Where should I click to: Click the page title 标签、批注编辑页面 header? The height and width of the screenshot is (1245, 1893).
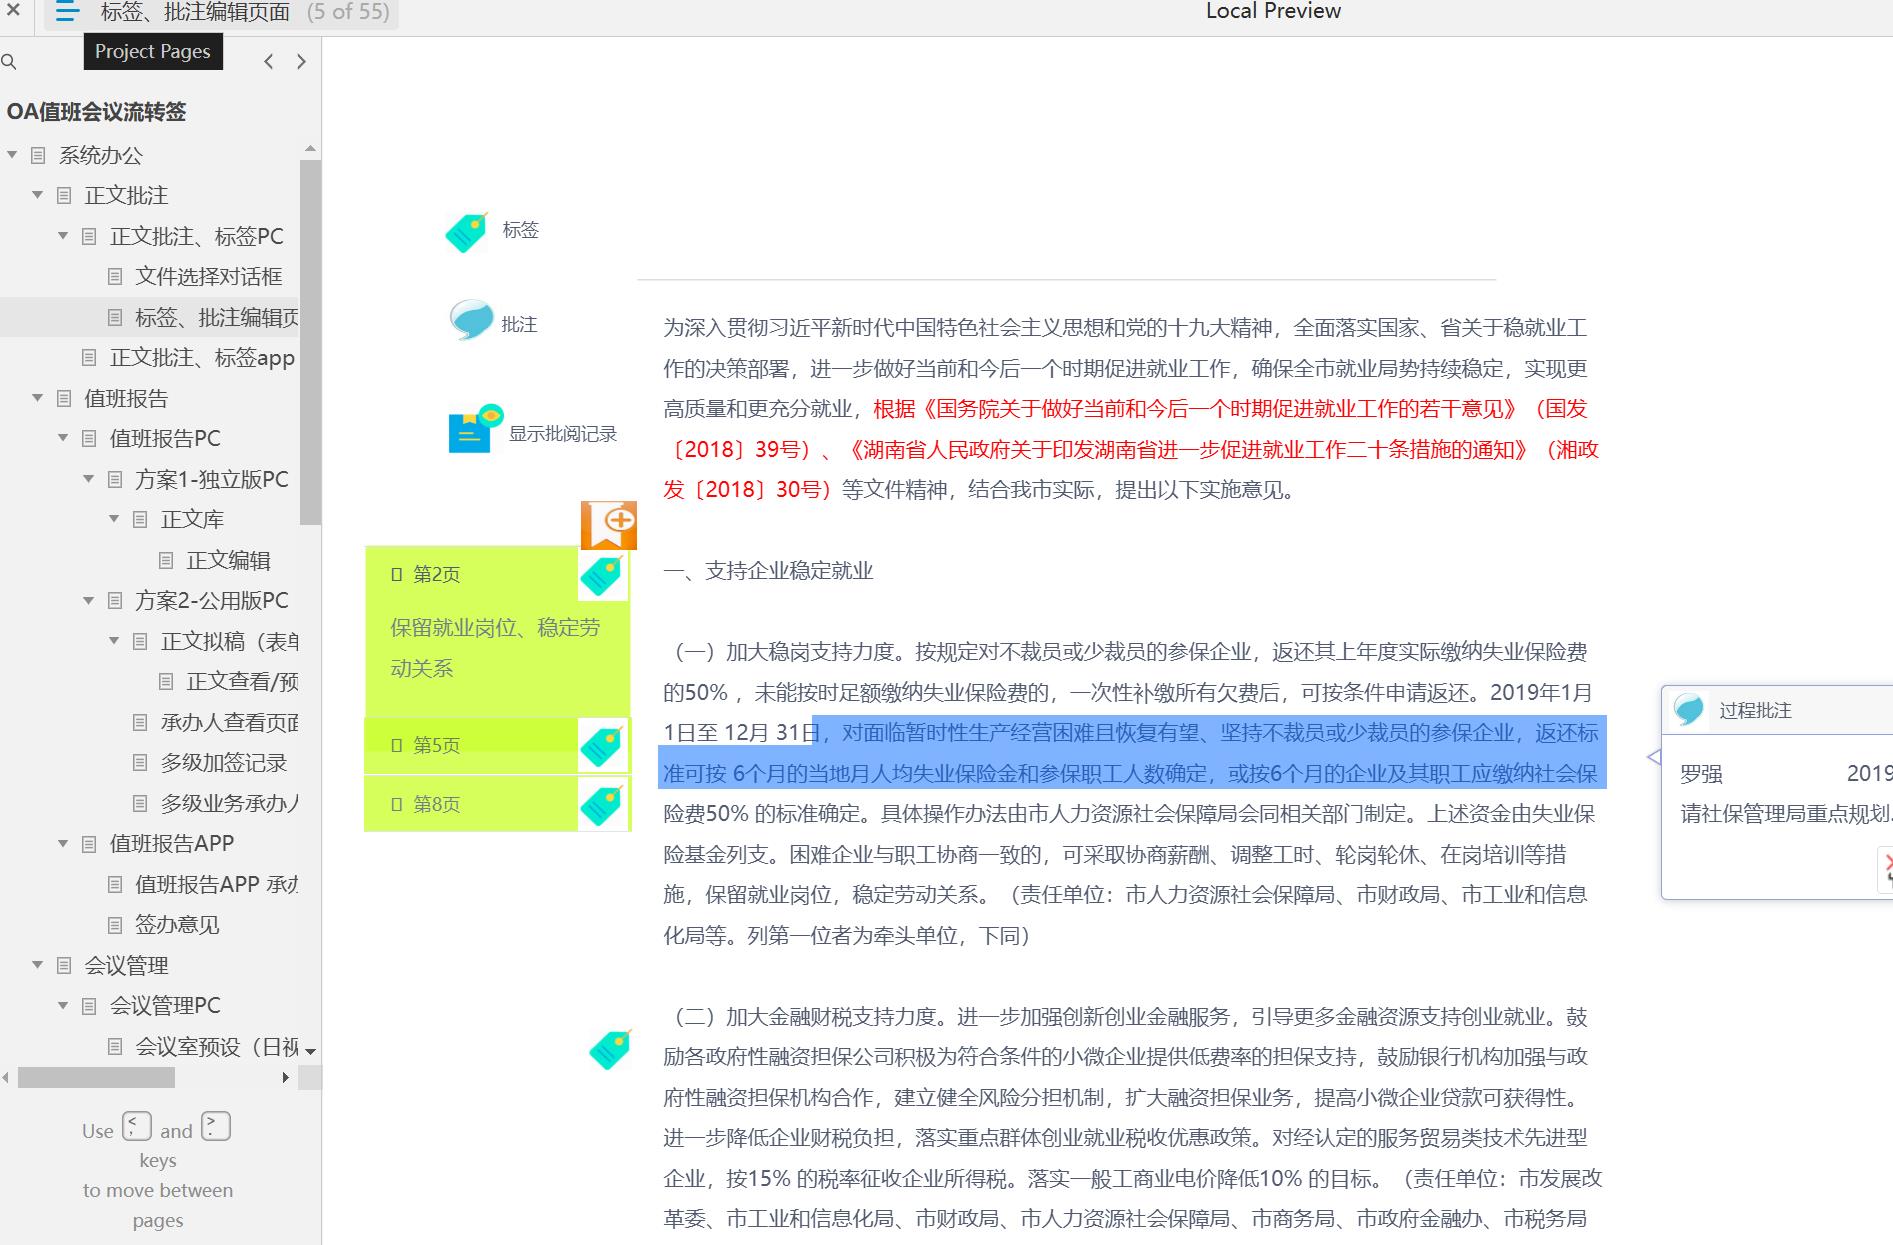point(195,12)
